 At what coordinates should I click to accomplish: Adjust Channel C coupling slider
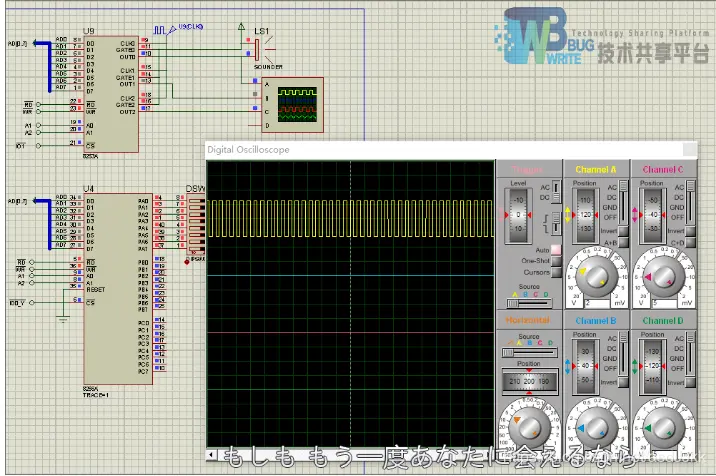[x=690, y=202]
